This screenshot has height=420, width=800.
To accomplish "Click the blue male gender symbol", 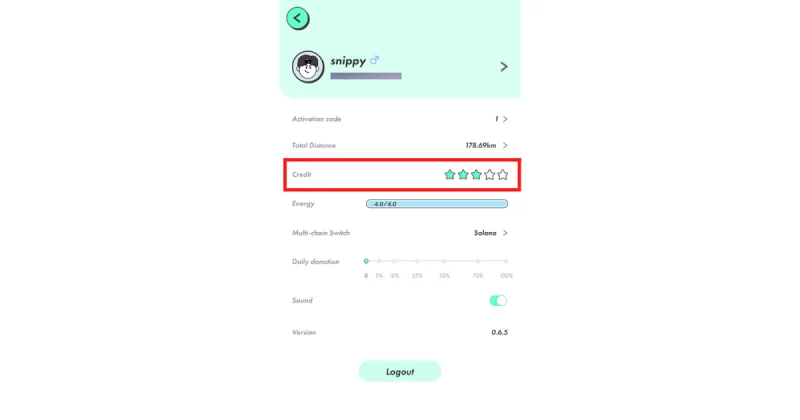I will tap(374, 60).
